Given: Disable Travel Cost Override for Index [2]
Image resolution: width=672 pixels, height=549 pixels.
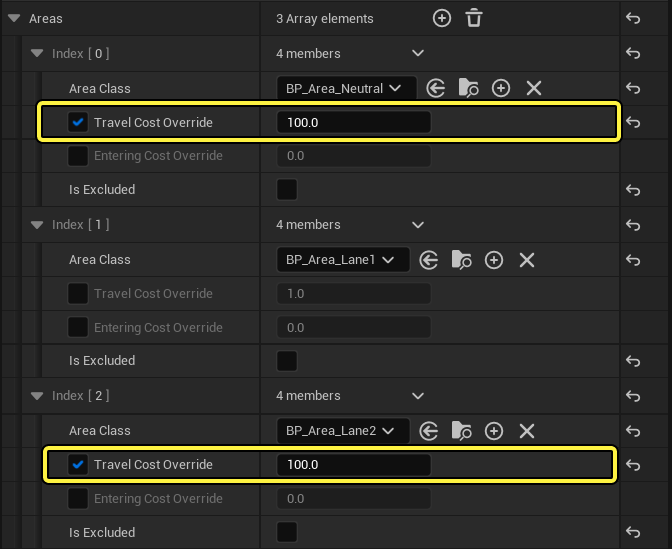Looking at the screenshot, I should tap(78, 465).
